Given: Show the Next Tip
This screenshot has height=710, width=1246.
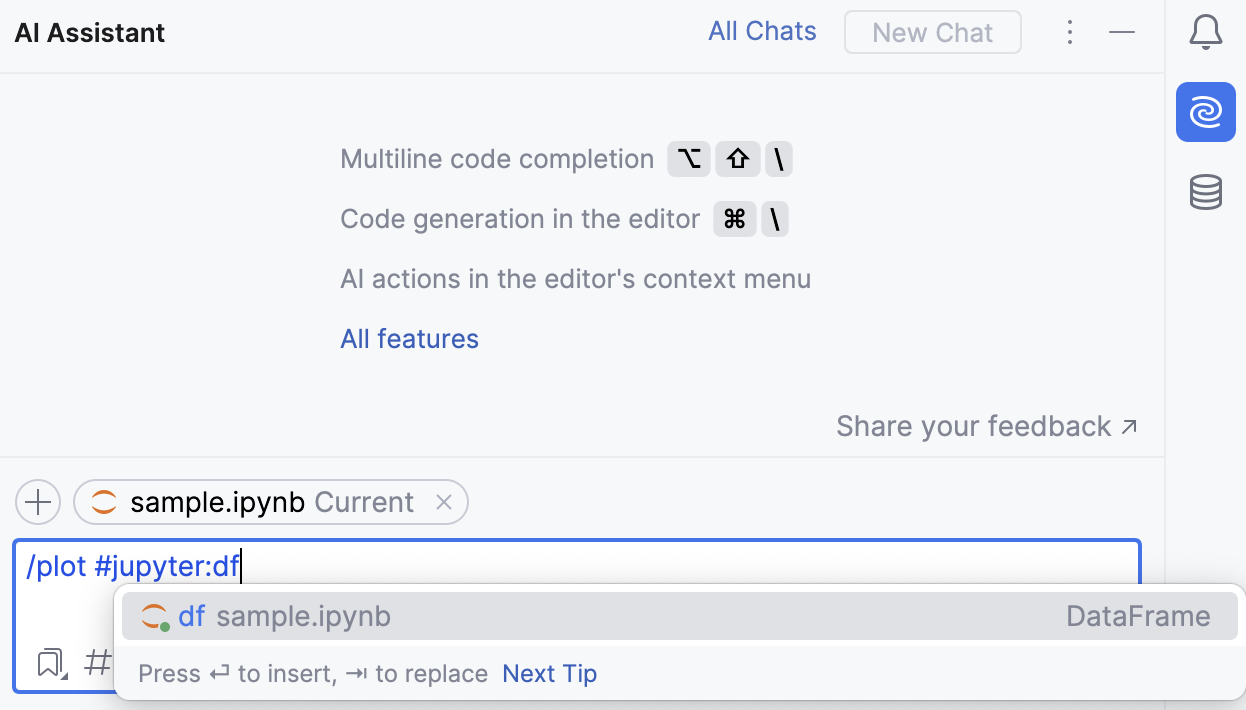Looking at the screenshot, I should (x=549, y=673).
